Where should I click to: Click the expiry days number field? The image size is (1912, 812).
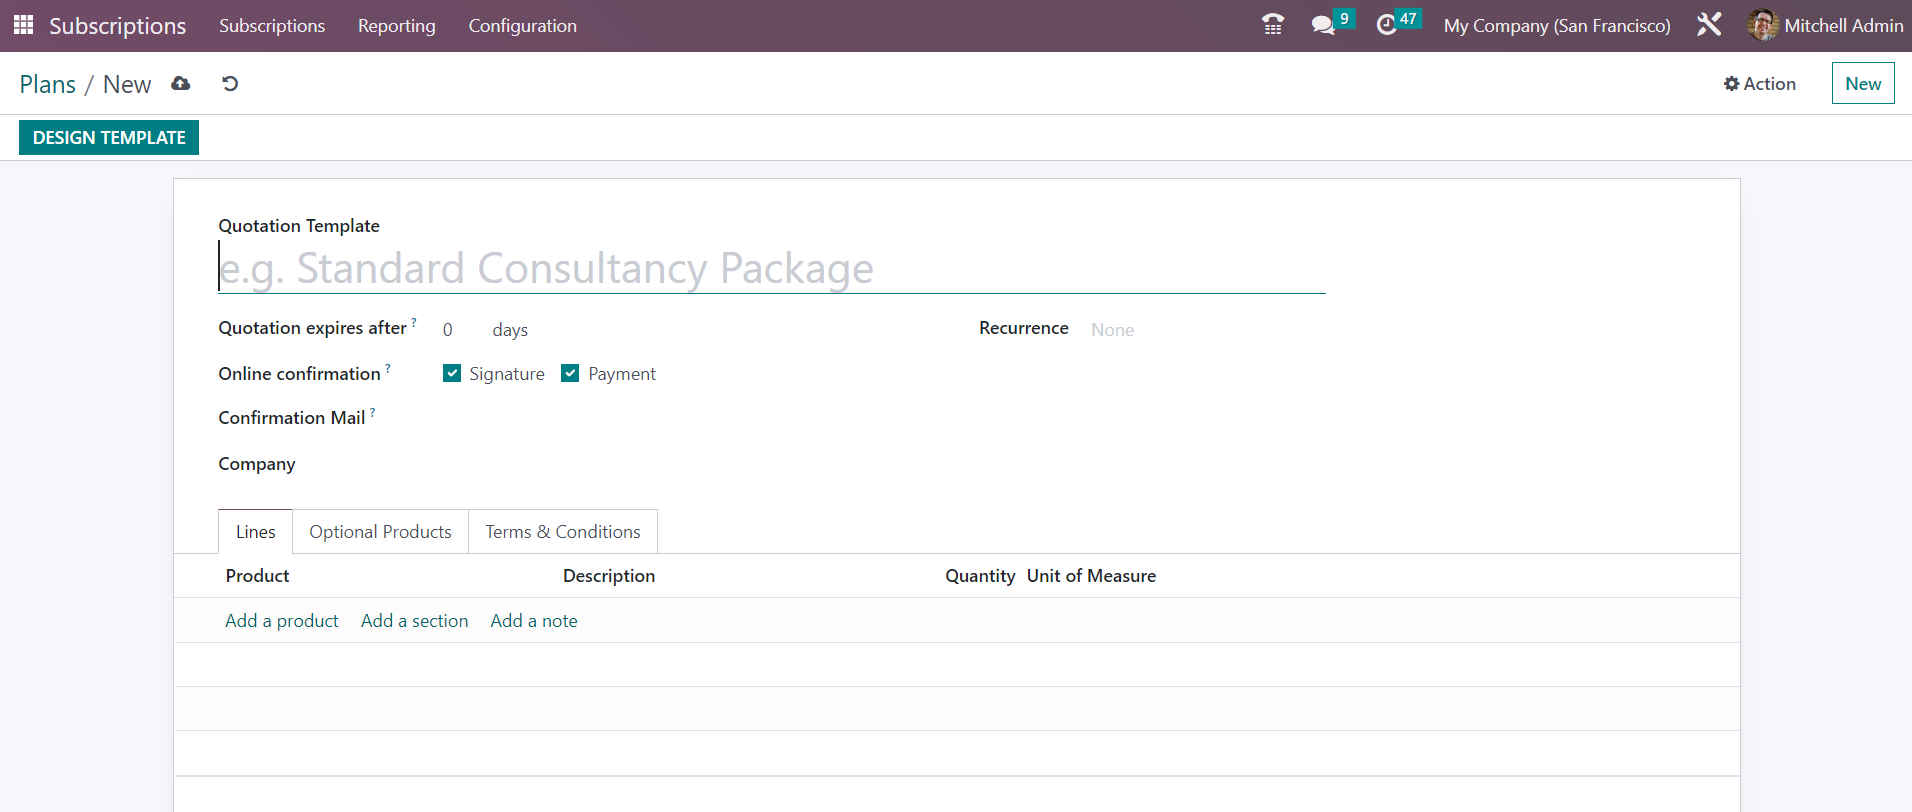coord(461,330)
